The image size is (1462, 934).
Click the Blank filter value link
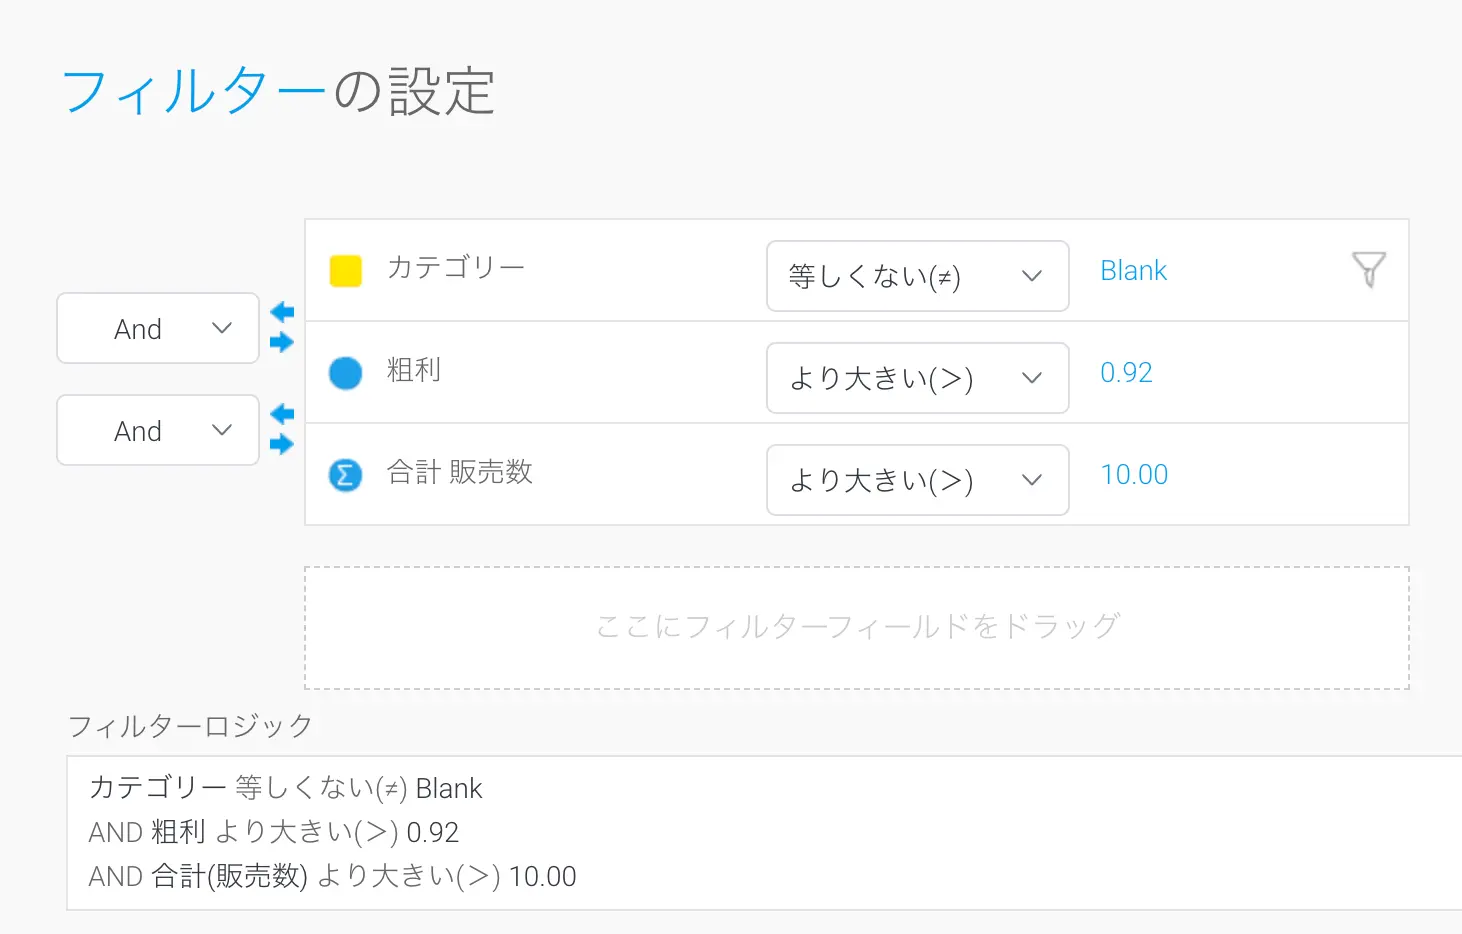click(1133, 271)
